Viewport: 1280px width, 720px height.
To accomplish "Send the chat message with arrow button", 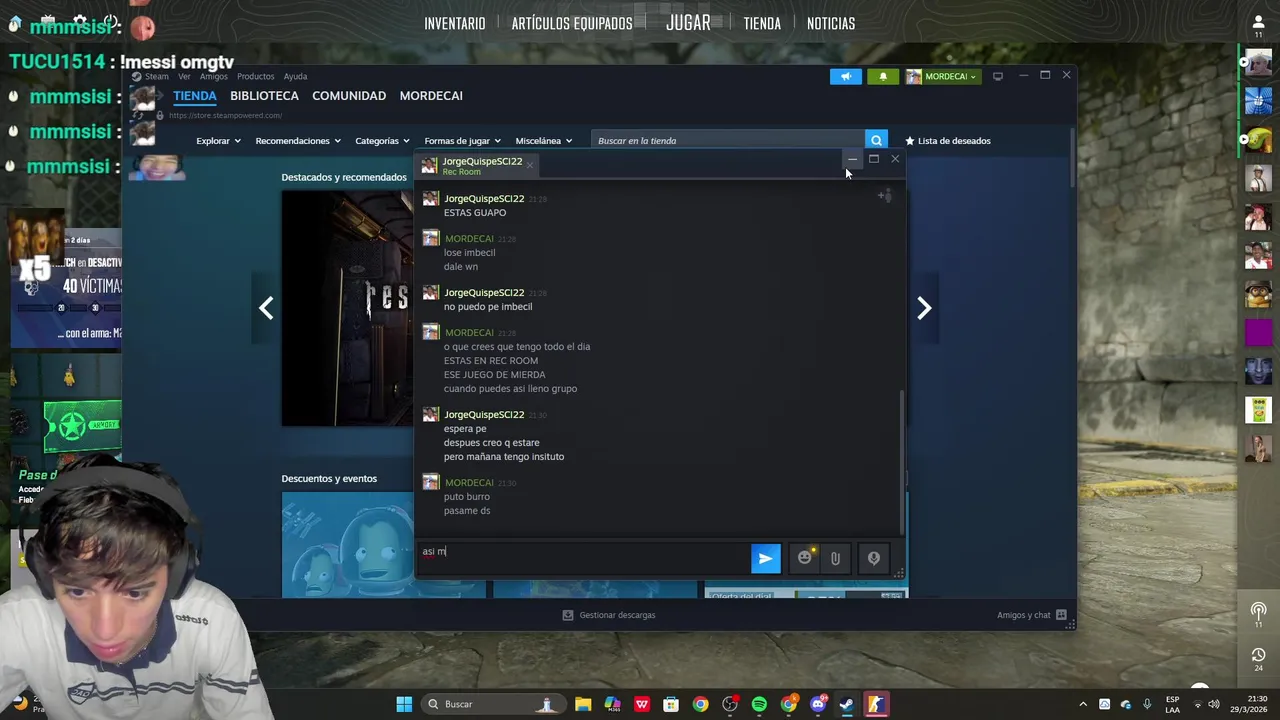I will click(765, 559).
